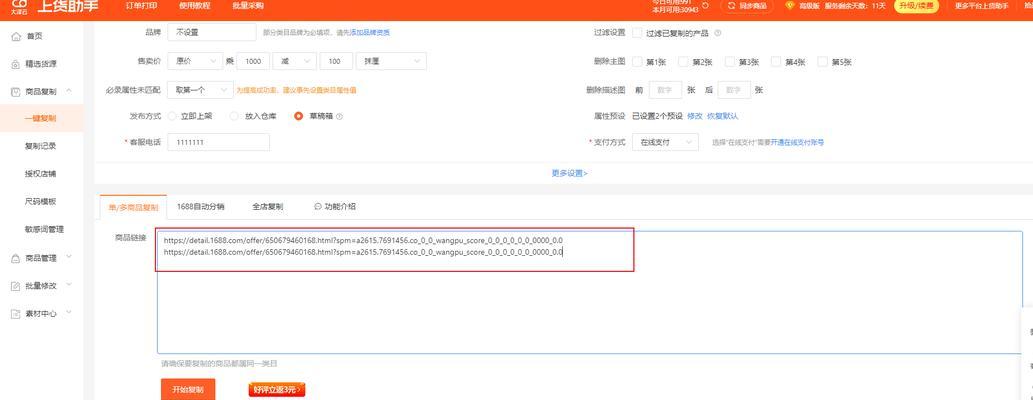Expand the 素材中心 sidebar section
The image size is (1033, 400).
70,313
